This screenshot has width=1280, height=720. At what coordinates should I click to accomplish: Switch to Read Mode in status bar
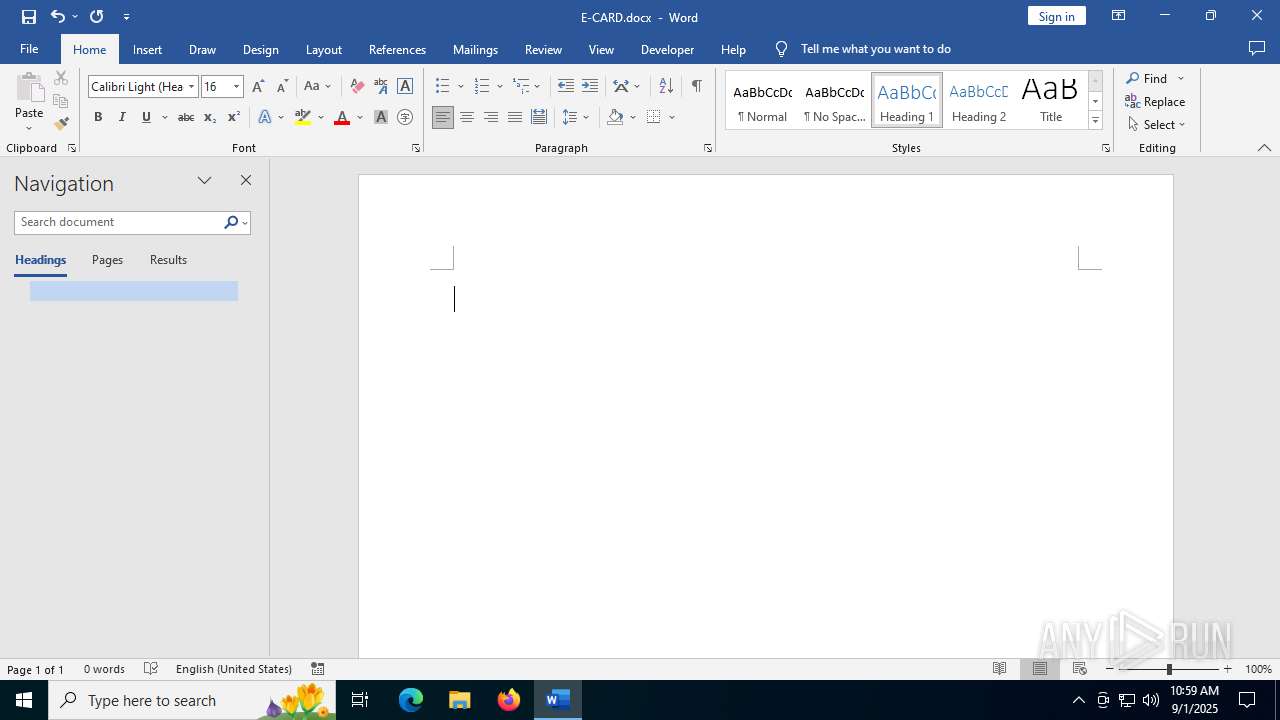click(x=1000, y=669)
